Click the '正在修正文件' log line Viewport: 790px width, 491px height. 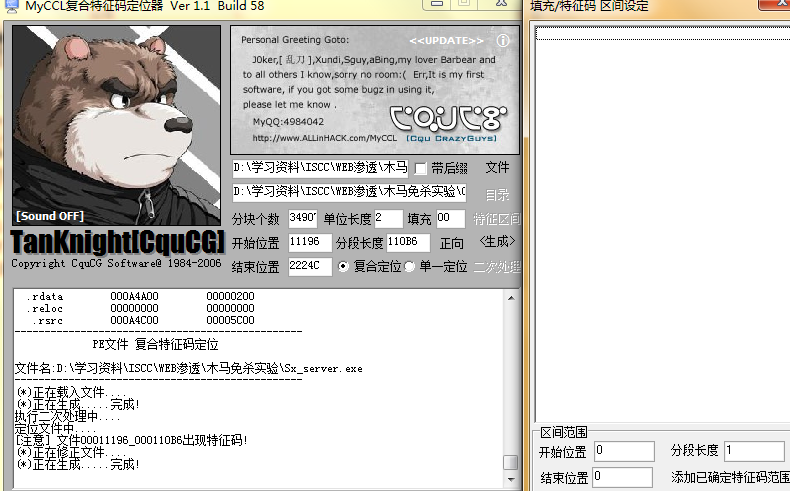coord(72,452)
